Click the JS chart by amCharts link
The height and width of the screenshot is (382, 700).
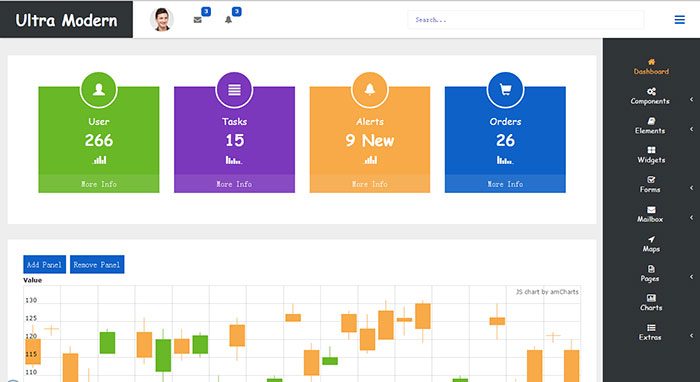[547, 292]
